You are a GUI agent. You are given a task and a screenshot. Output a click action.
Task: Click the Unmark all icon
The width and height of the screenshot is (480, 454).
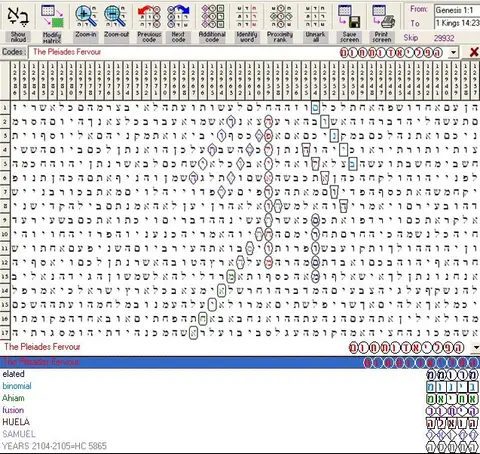[315, 16]
